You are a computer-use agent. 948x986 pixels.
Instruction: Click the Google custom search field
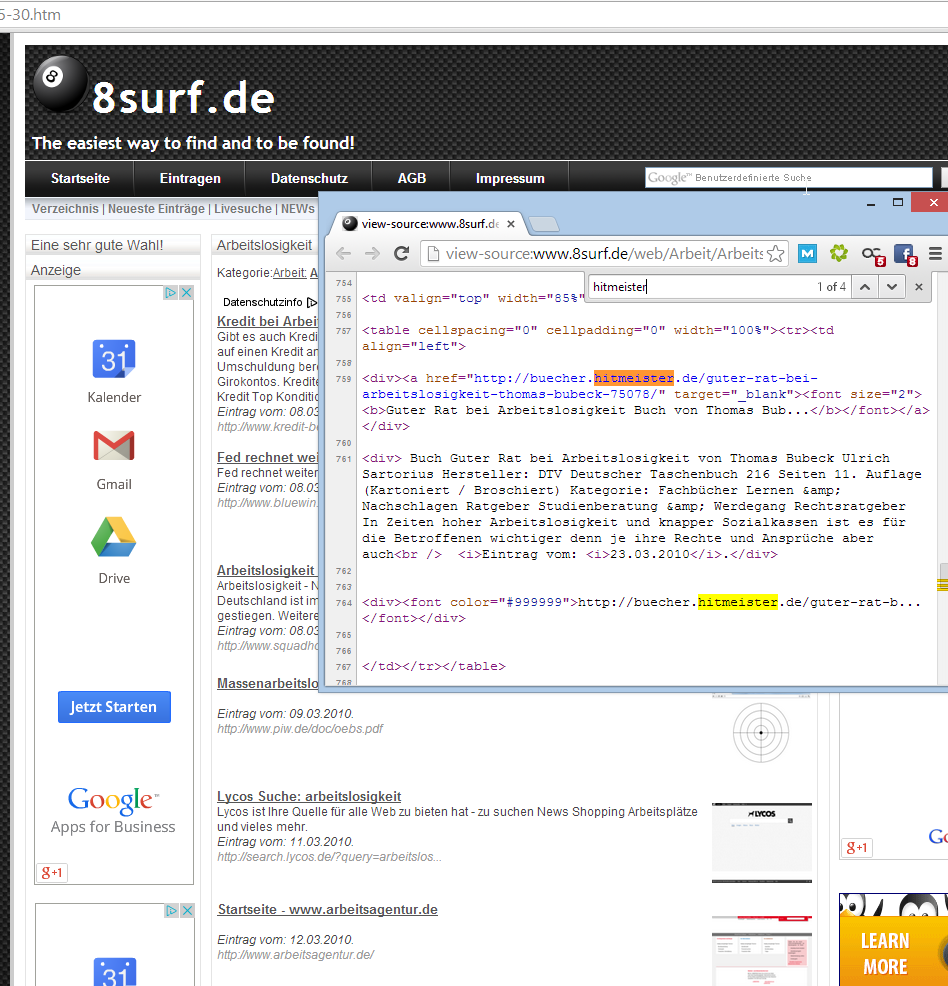(x=788, y=178)
